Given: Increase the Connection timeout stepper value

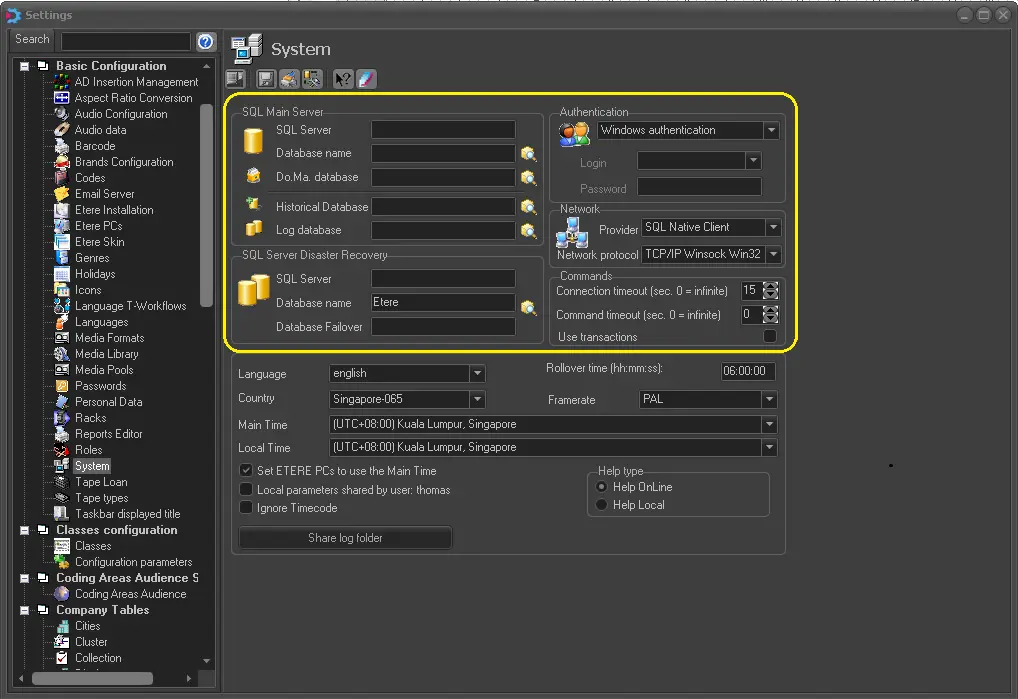Looking at the screenshot, I should click(770, 286).
